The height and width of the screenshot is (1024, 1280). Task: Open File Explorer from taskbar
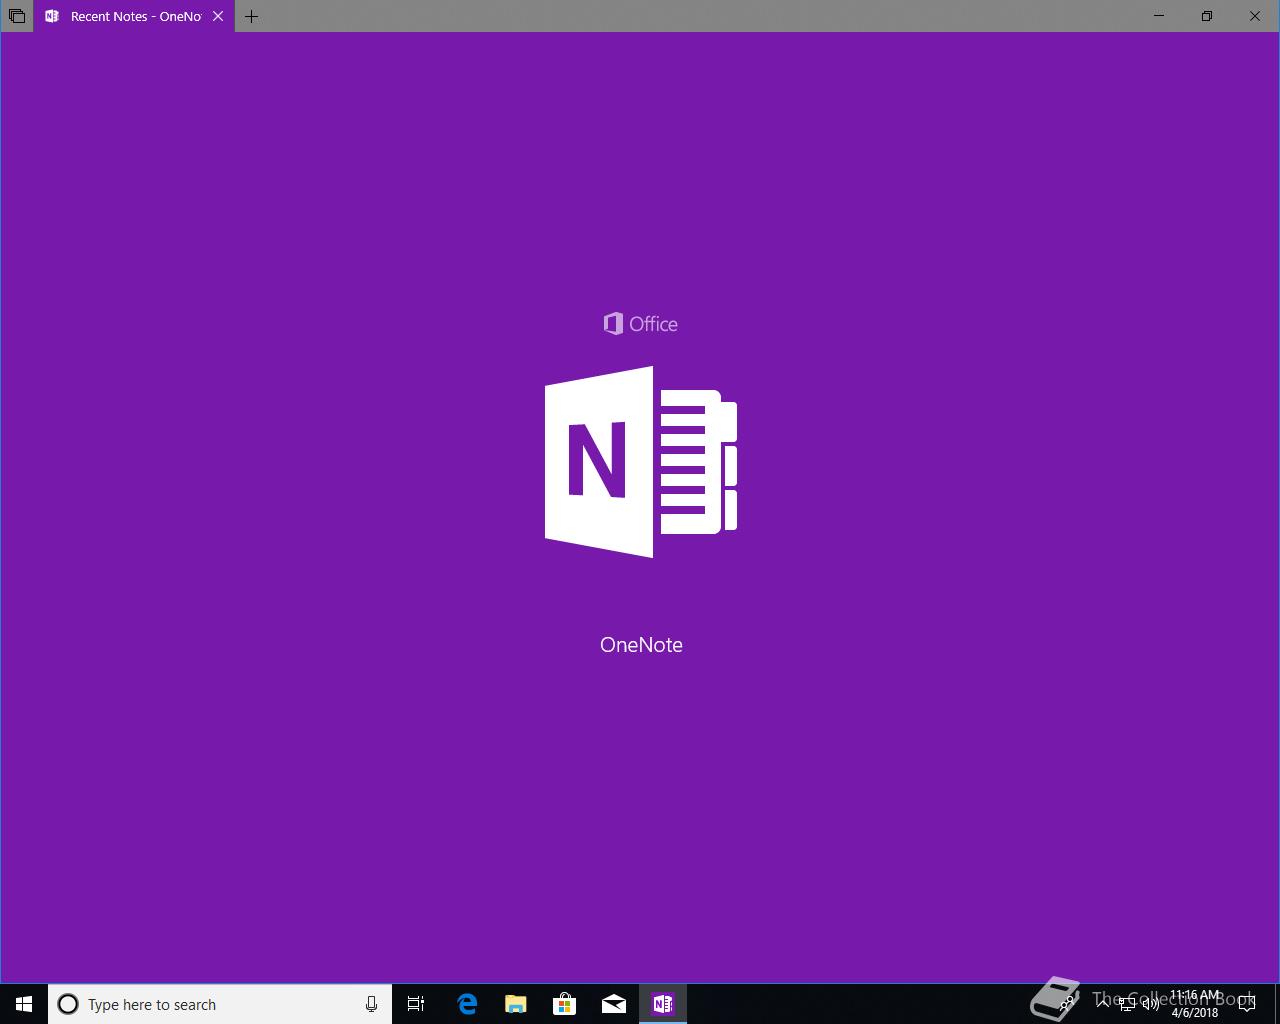516,1004
